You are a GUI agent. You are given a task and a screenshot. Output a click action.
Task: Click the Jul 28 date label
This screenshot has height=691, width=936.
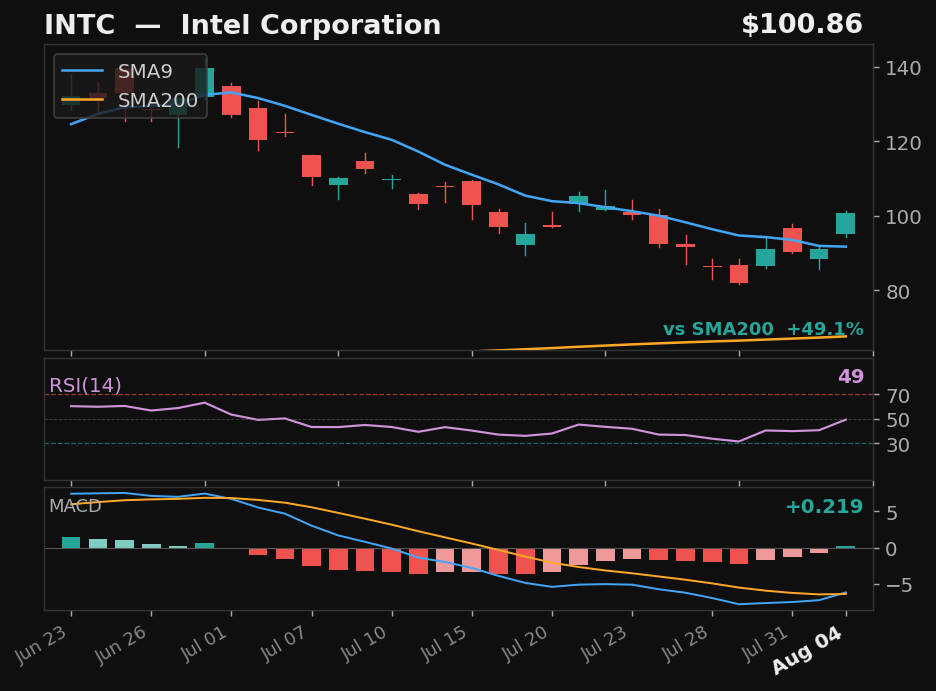684,644
